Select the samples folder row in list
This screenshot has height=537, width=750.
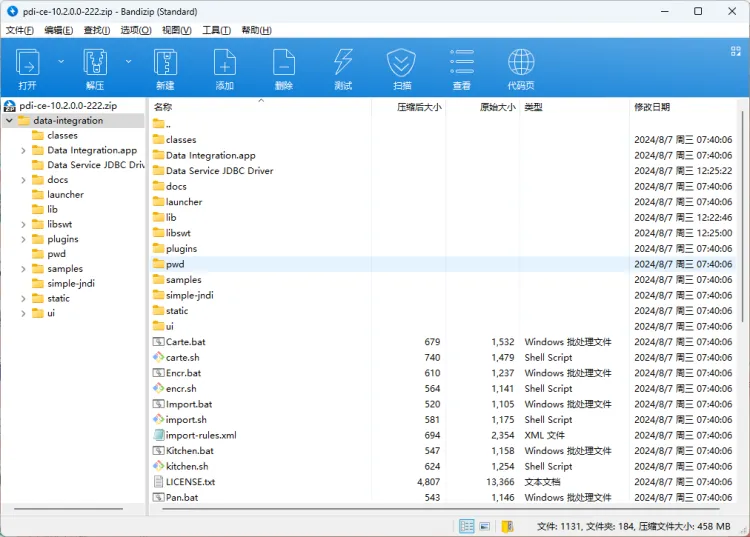(x=443, y=279)
